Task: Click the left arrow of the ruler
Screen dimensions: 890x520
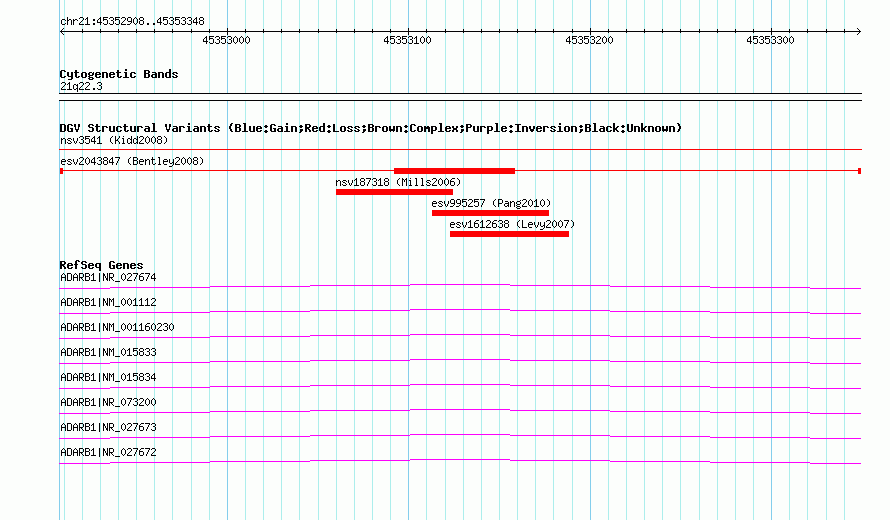Action: tap(62, 32)
